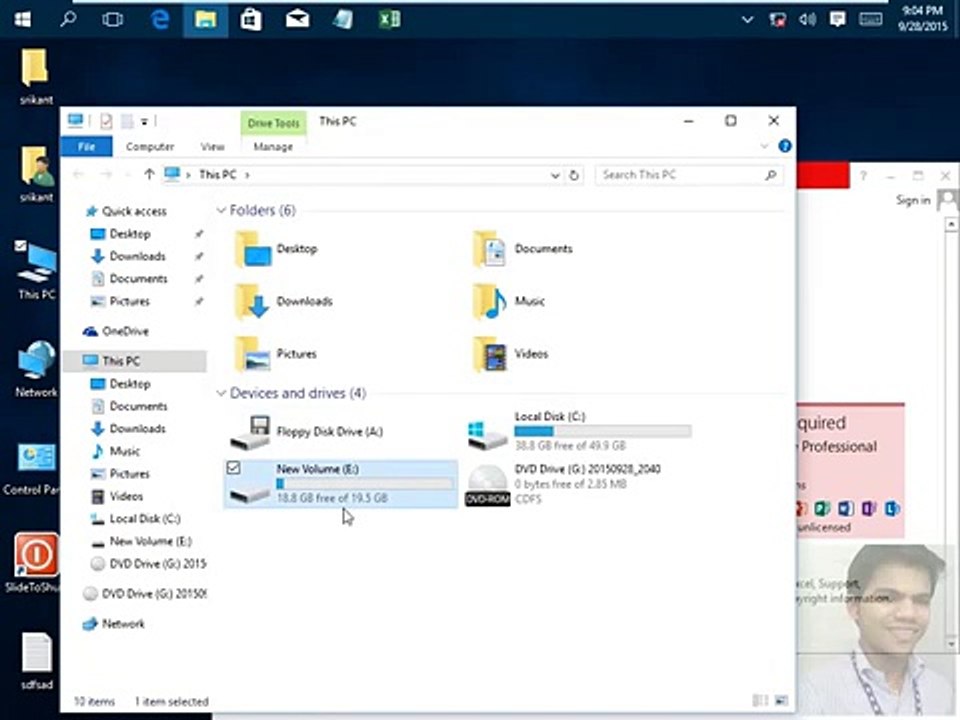Switch to large icons view in status bar

pyautogui.click(x=782, y=700)
